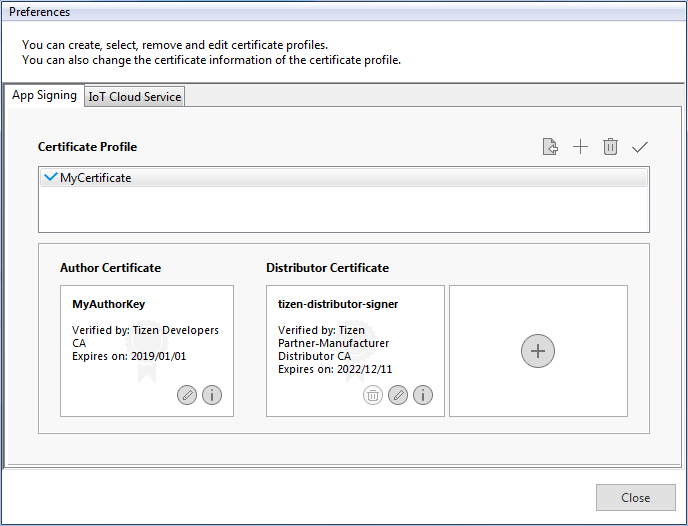Set selected profile as active with checkmark icon

pos(640,147)
